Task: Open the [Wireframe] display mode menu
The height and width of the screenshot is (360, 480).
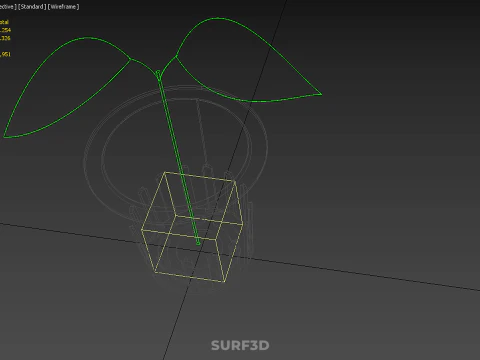Action: [x=63, y=7]
